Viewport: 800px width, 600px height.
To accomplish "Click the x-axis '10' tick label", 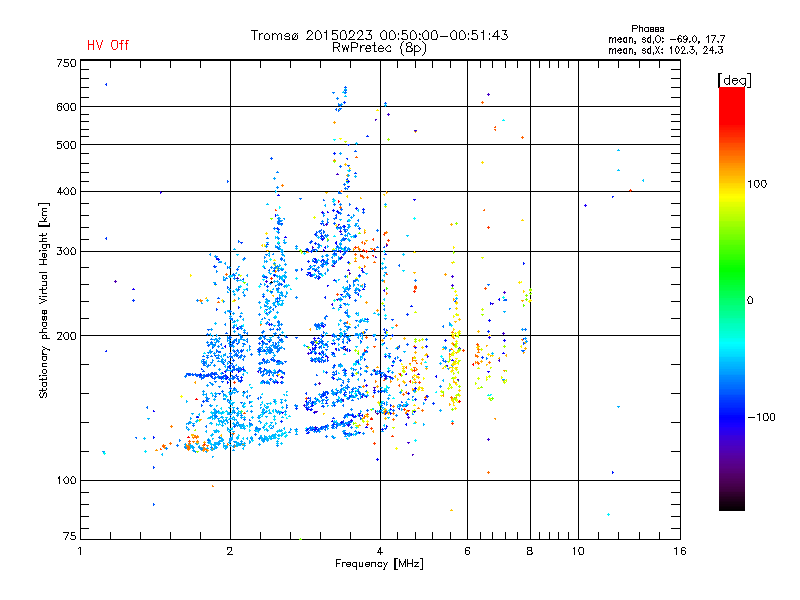I will [x=578, y=551].
